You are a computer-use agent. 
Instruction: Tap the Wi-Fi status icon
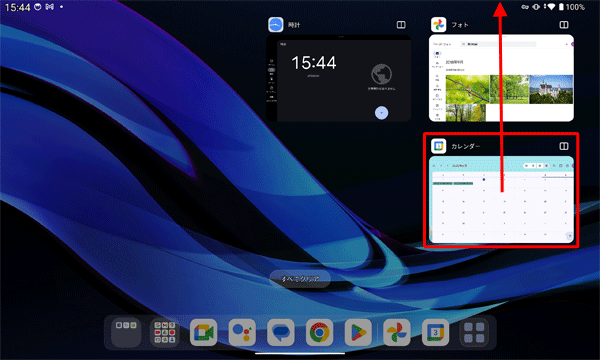click(551, 7)
